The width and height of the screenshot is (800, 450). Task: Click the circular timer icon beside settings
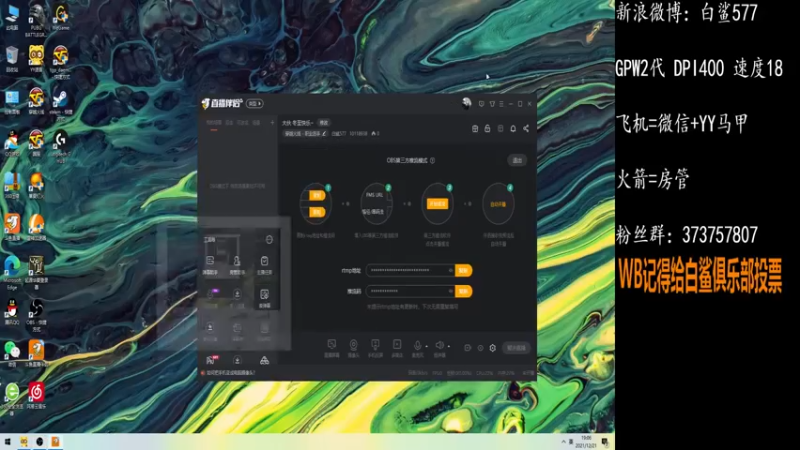click(x=480, y=348)
